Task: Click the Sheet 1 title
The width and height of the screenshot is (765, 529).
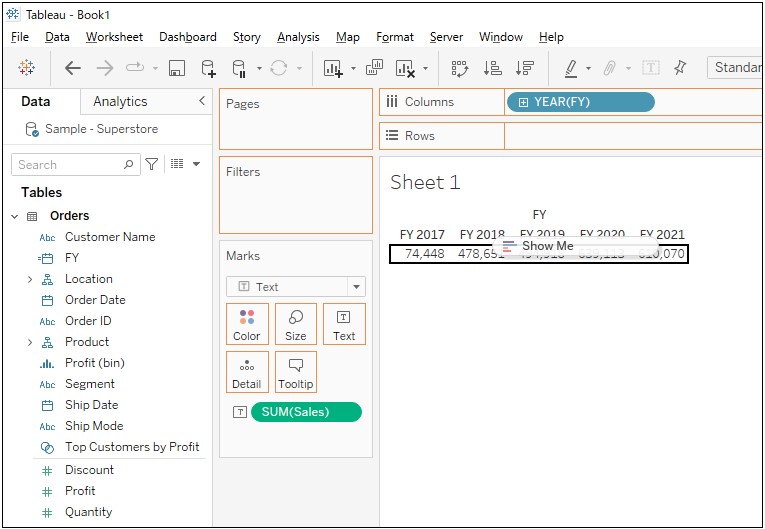Action: pos(425,182)
